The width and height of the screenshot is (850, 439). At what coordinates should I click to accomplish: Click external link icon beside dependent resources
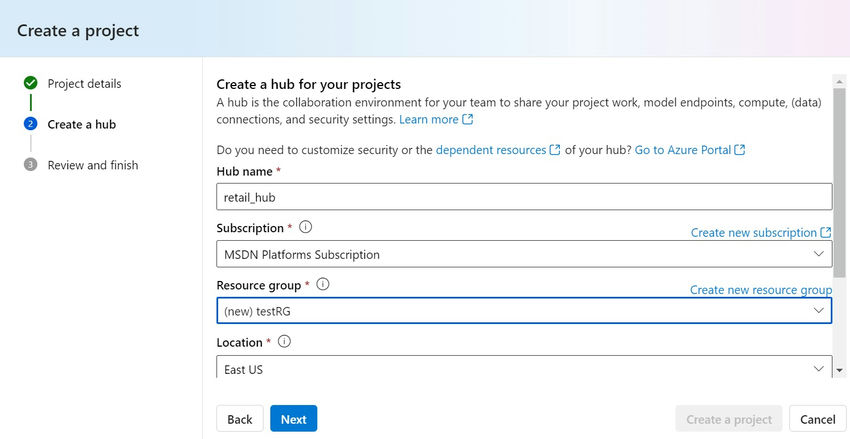pyautogui.click(x=555, y=150)
